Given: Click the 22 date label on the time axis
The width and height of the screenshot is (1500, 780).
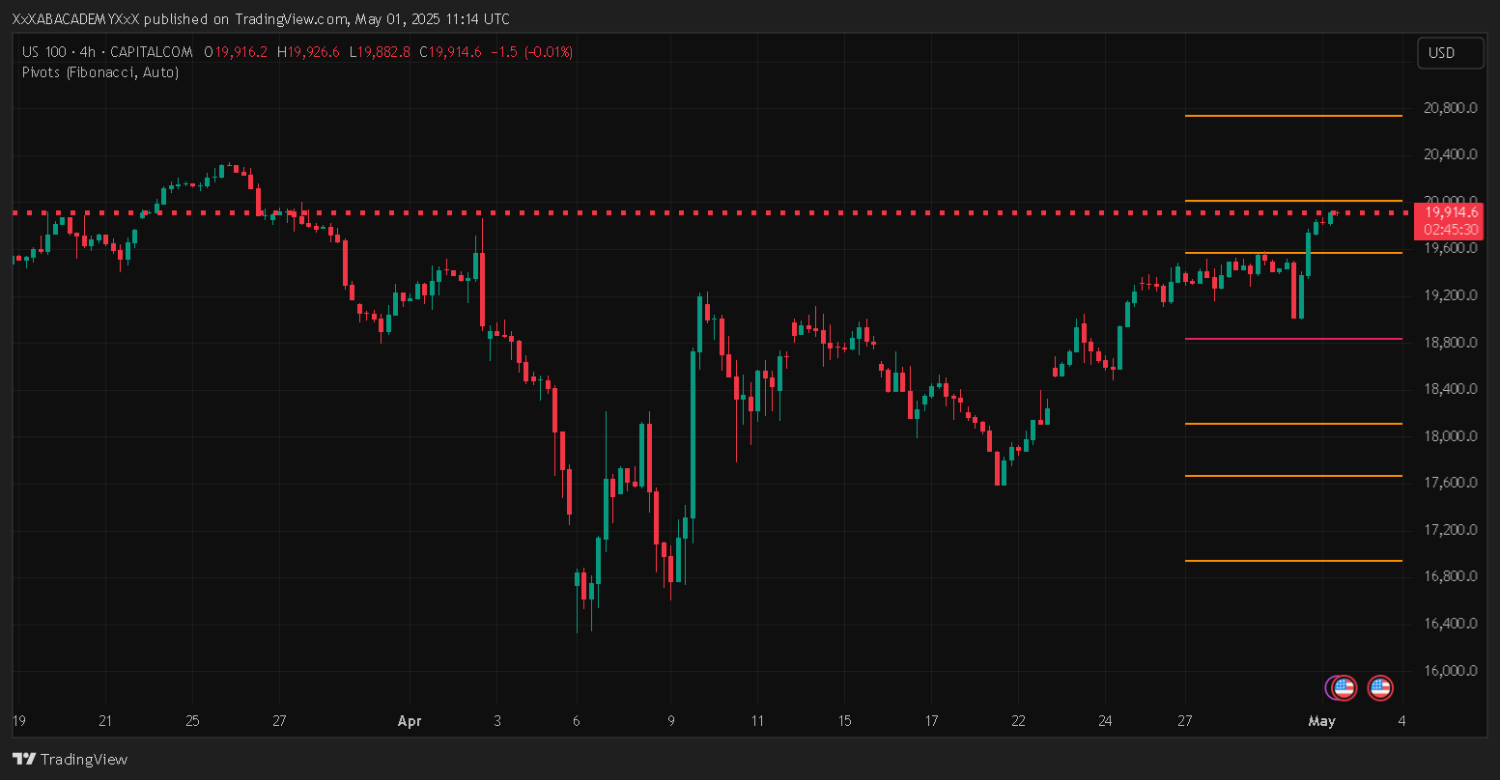Looking at the screenshot, I should coord(1017,721).
